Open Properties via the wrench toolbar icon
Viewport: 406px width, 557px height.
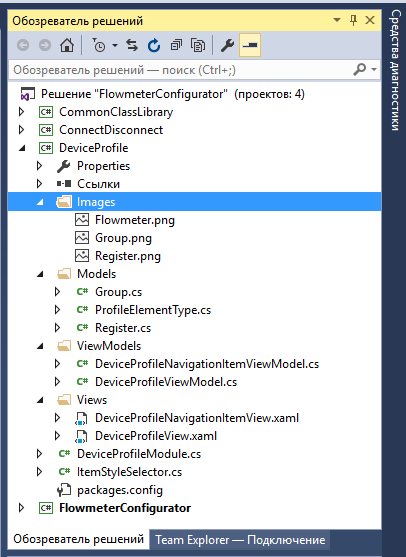tap(227, 45)
